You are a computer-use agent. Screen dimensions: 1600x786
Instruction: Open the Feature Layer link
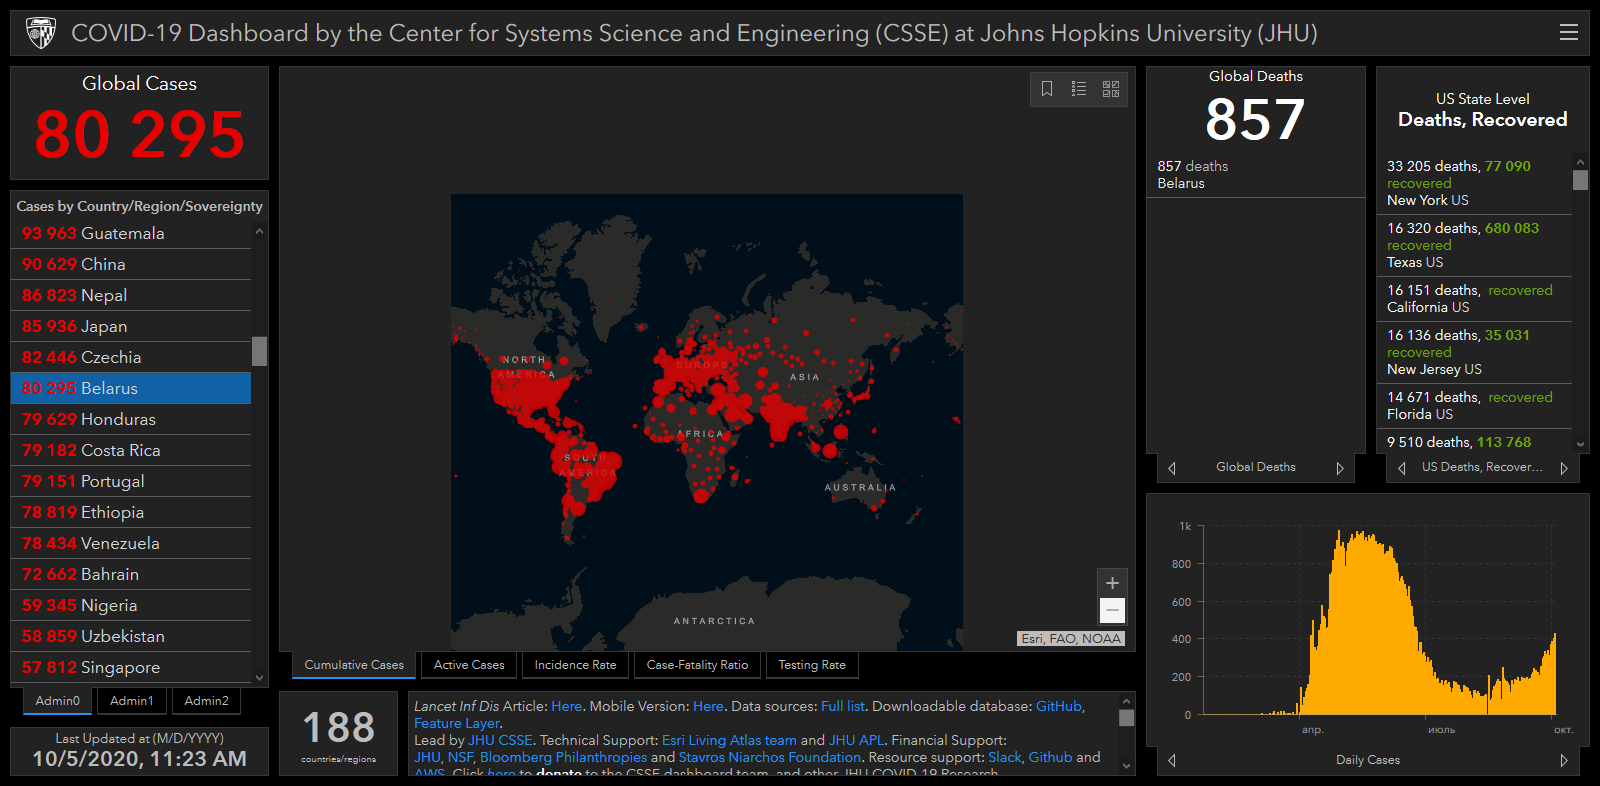click(x=457, y=723)
